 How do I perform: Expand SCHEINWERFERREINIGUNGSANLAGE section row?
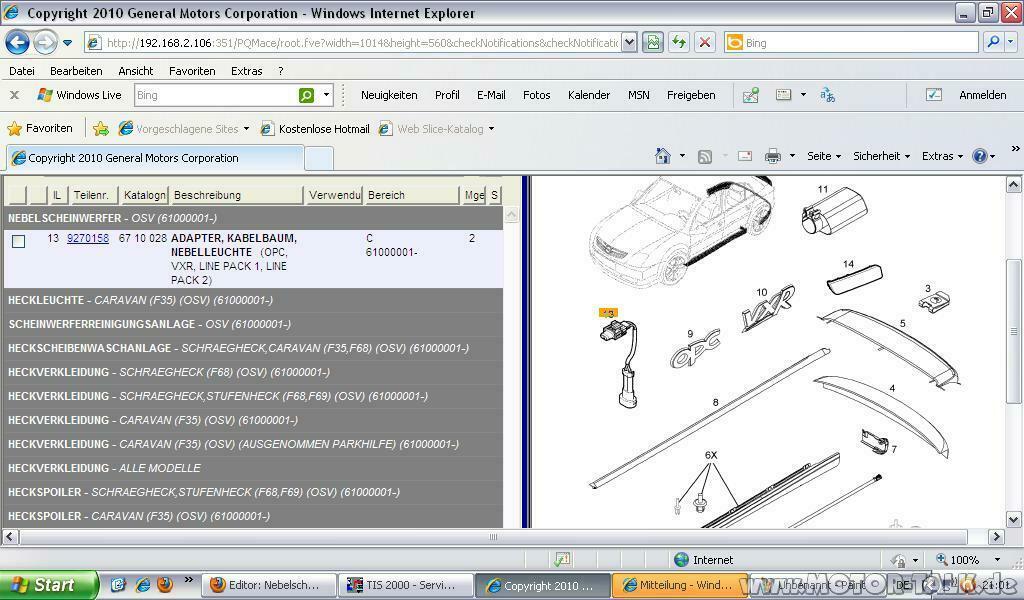pos(253,324)
